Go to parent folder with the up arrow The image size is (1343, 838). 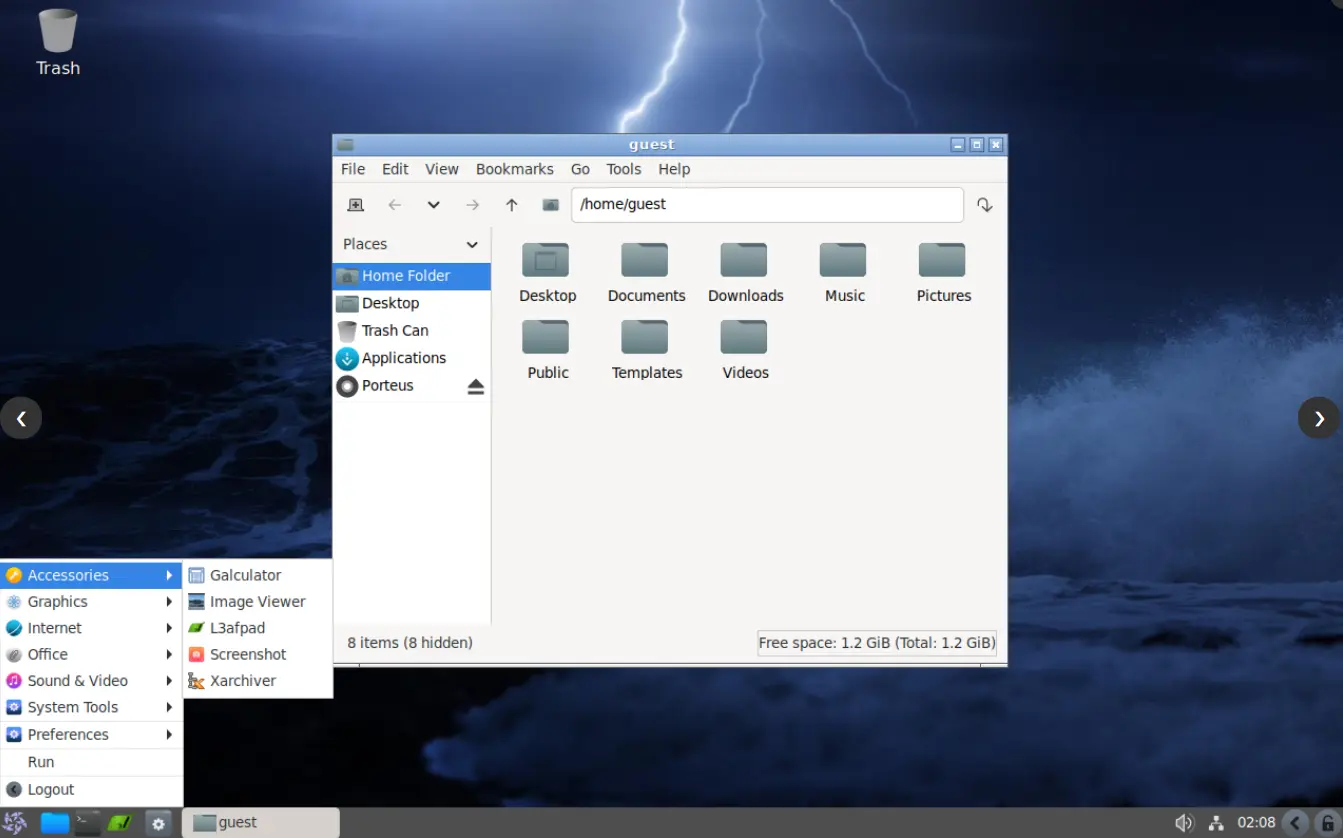511,205
